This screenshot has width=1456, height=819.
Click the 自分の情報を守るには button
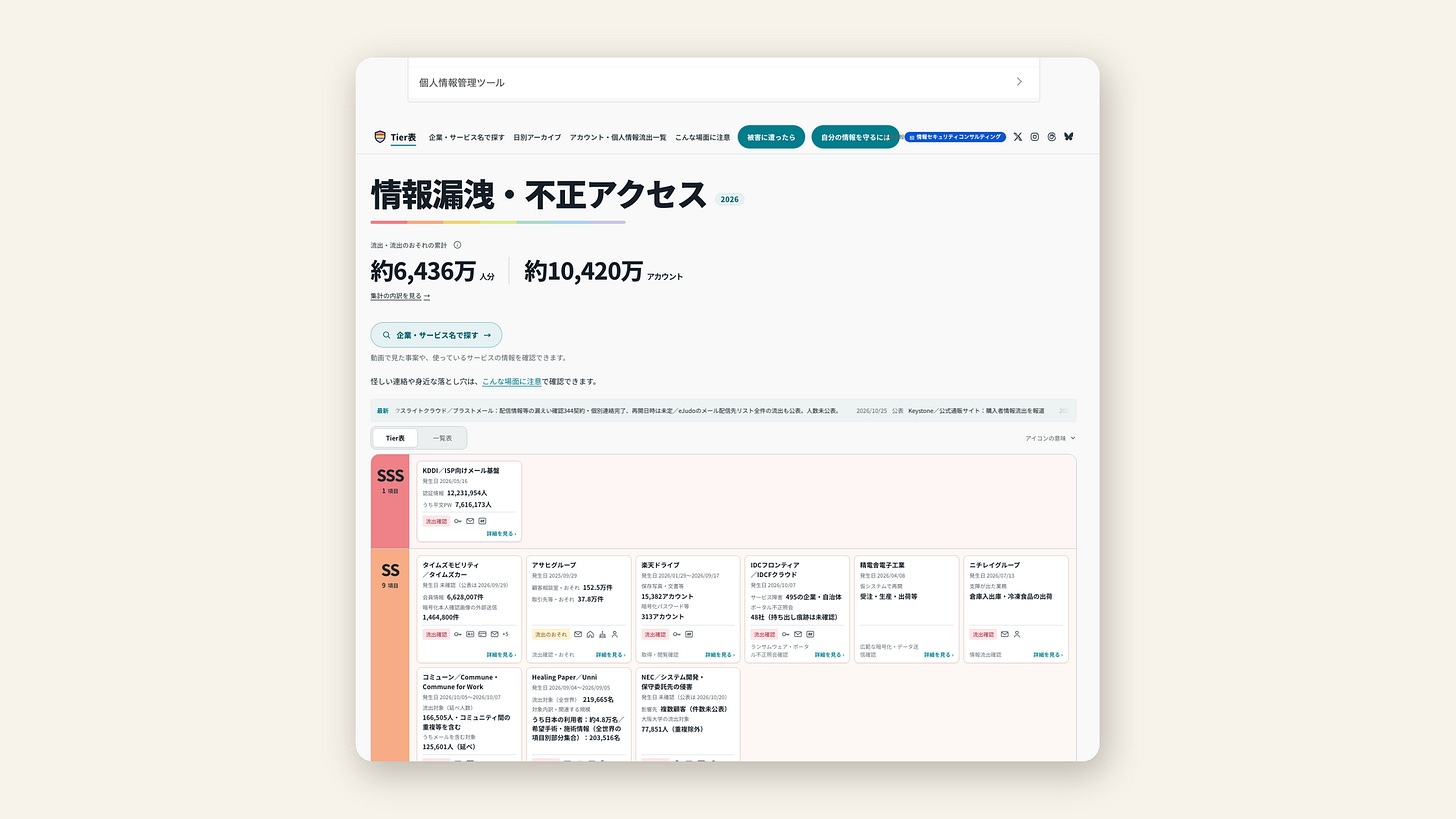tap(855, 137)
